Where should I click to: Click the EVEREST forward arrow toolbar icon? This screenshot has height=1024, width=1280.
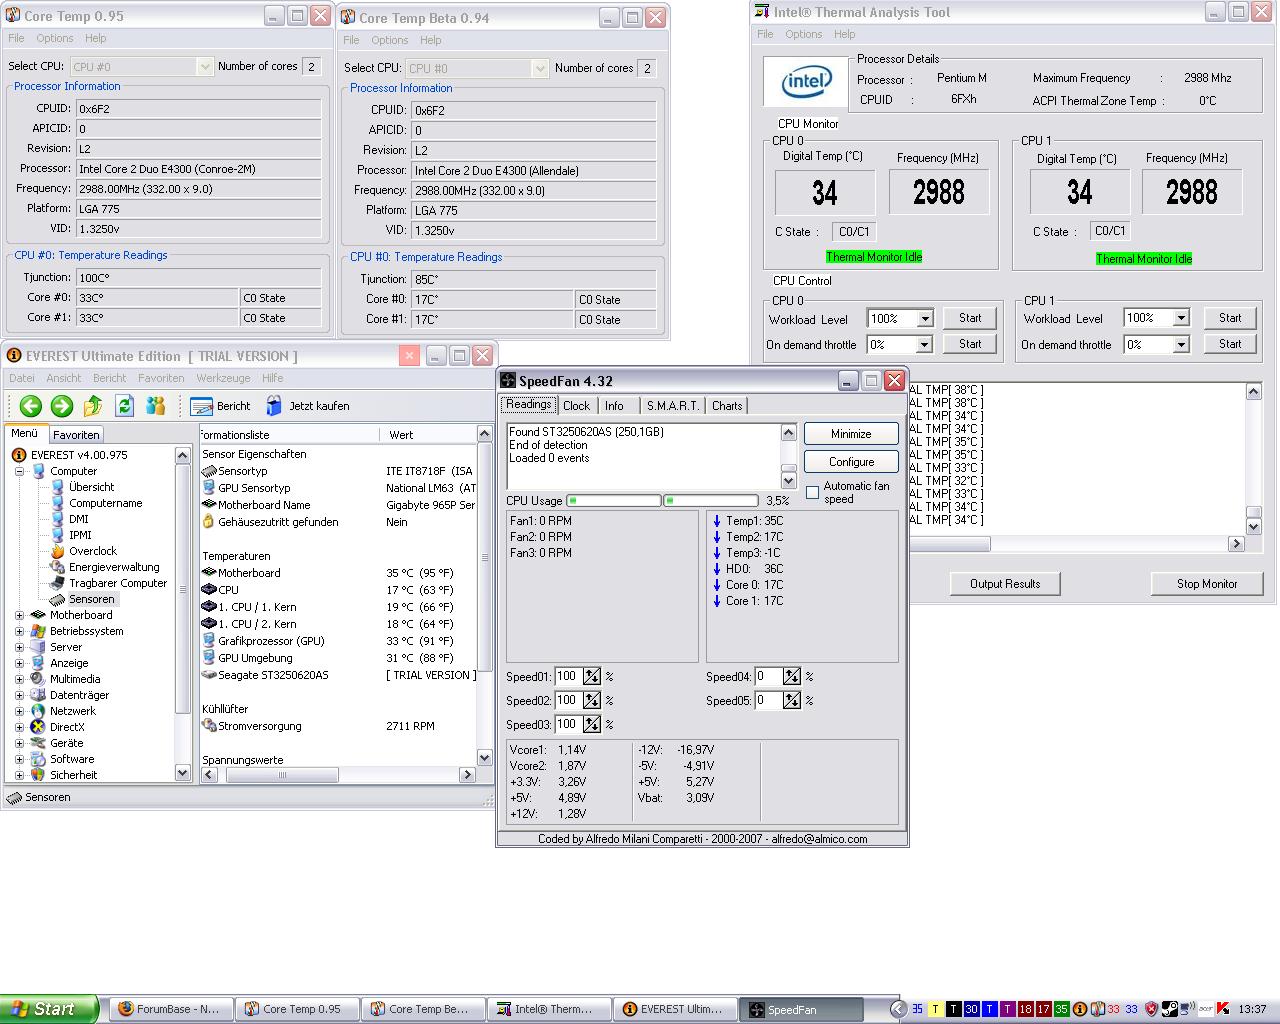point(62,405)
